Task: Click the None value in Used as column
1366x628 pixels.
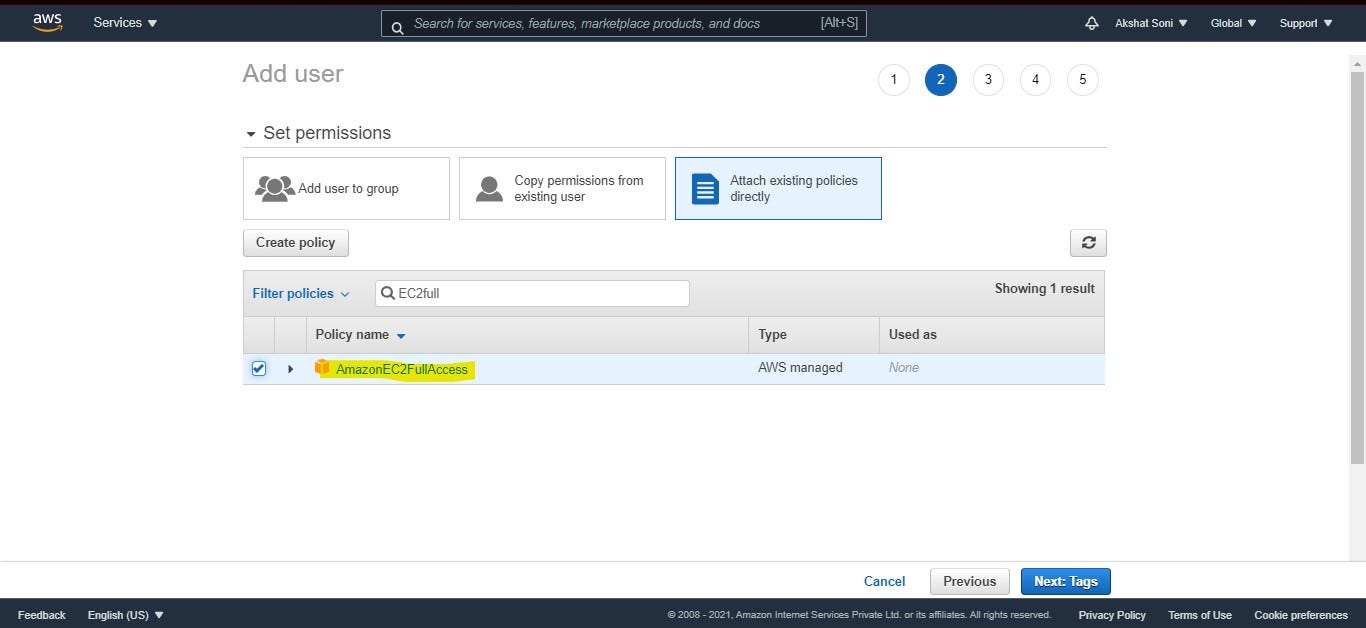Action: point(904,368)
